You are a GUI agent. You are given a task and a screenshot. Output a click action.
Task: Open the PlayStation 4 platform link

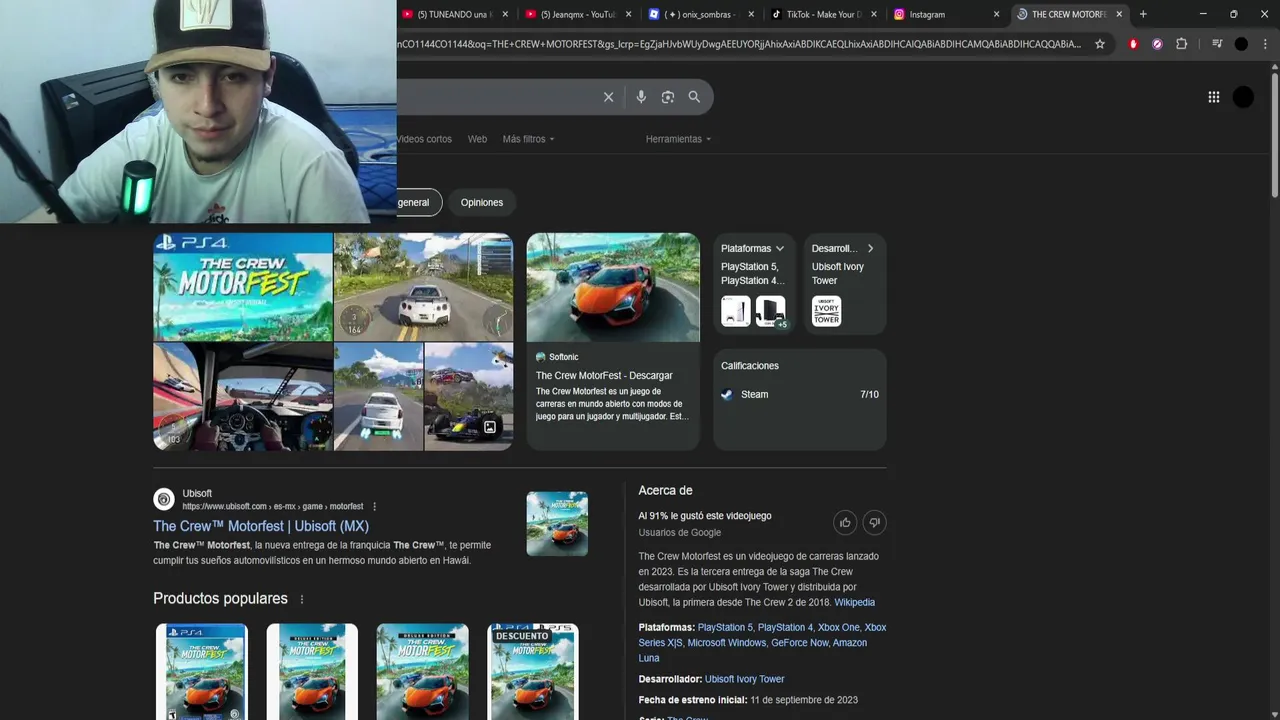click(785, 628)
